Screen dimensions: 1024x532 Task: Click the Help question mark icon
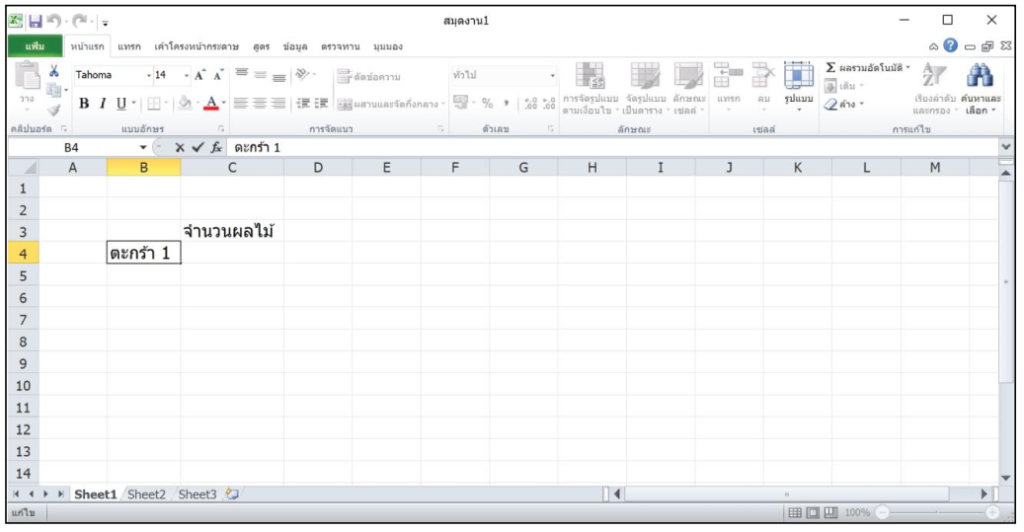[952, 47]
